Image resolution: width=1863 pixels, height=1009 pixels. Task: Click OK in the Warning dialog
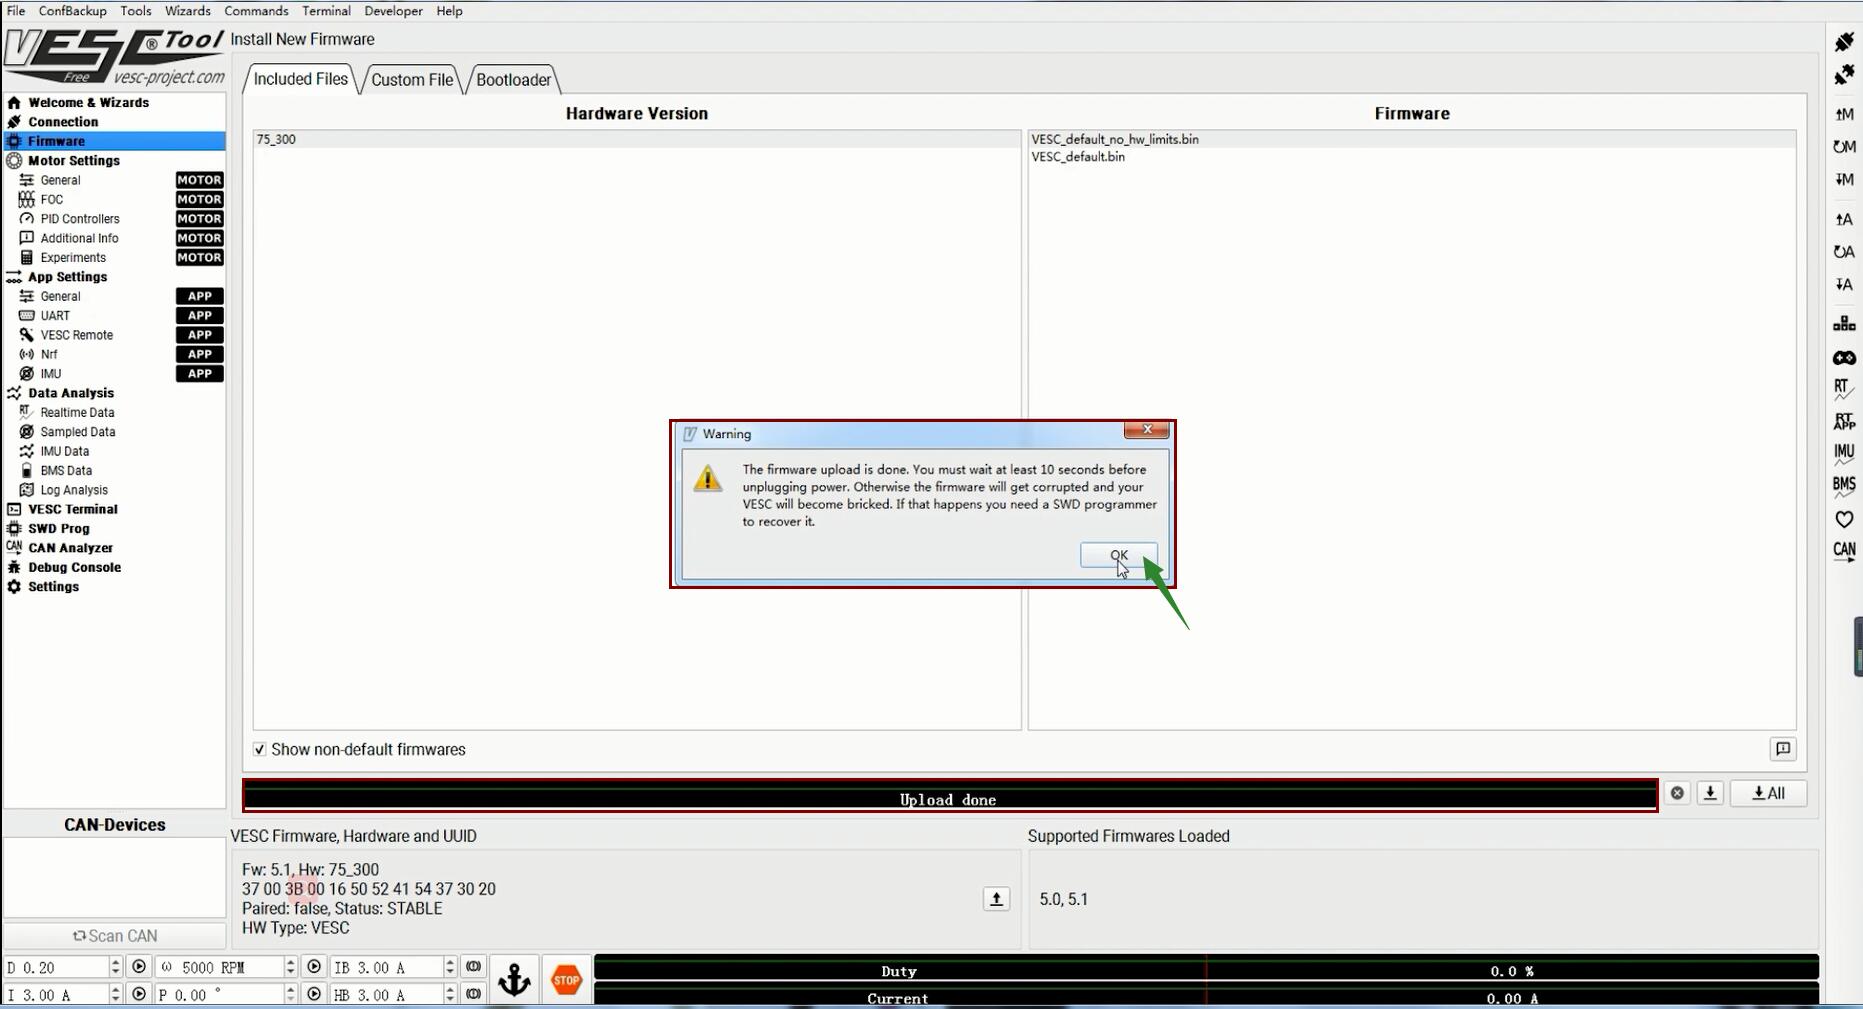pos(1118,555)
